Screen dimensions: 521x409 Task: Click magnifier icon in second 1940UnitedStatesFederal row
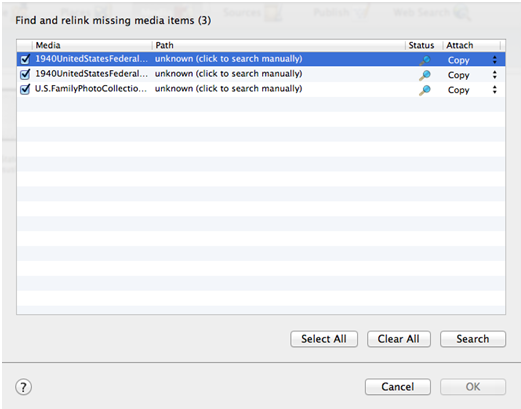coord(425,75)
